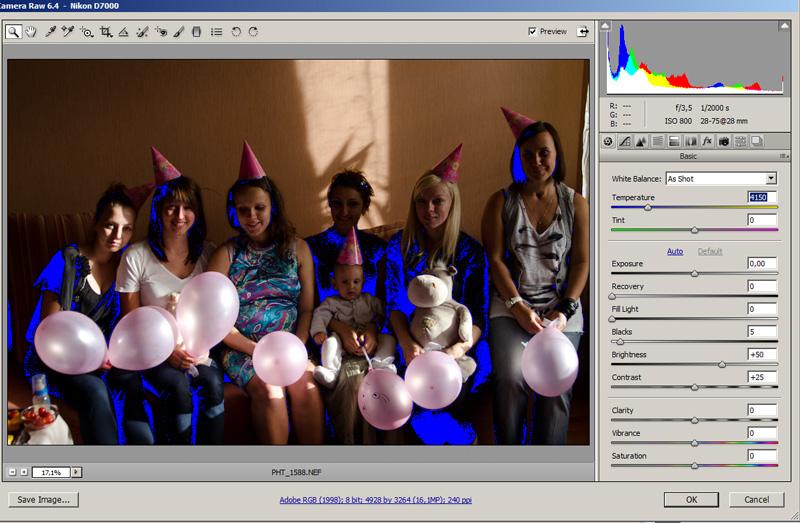Adjust the Clarity slider handle
Viewport: 800px width, 523px height.
tap(694, 420)
